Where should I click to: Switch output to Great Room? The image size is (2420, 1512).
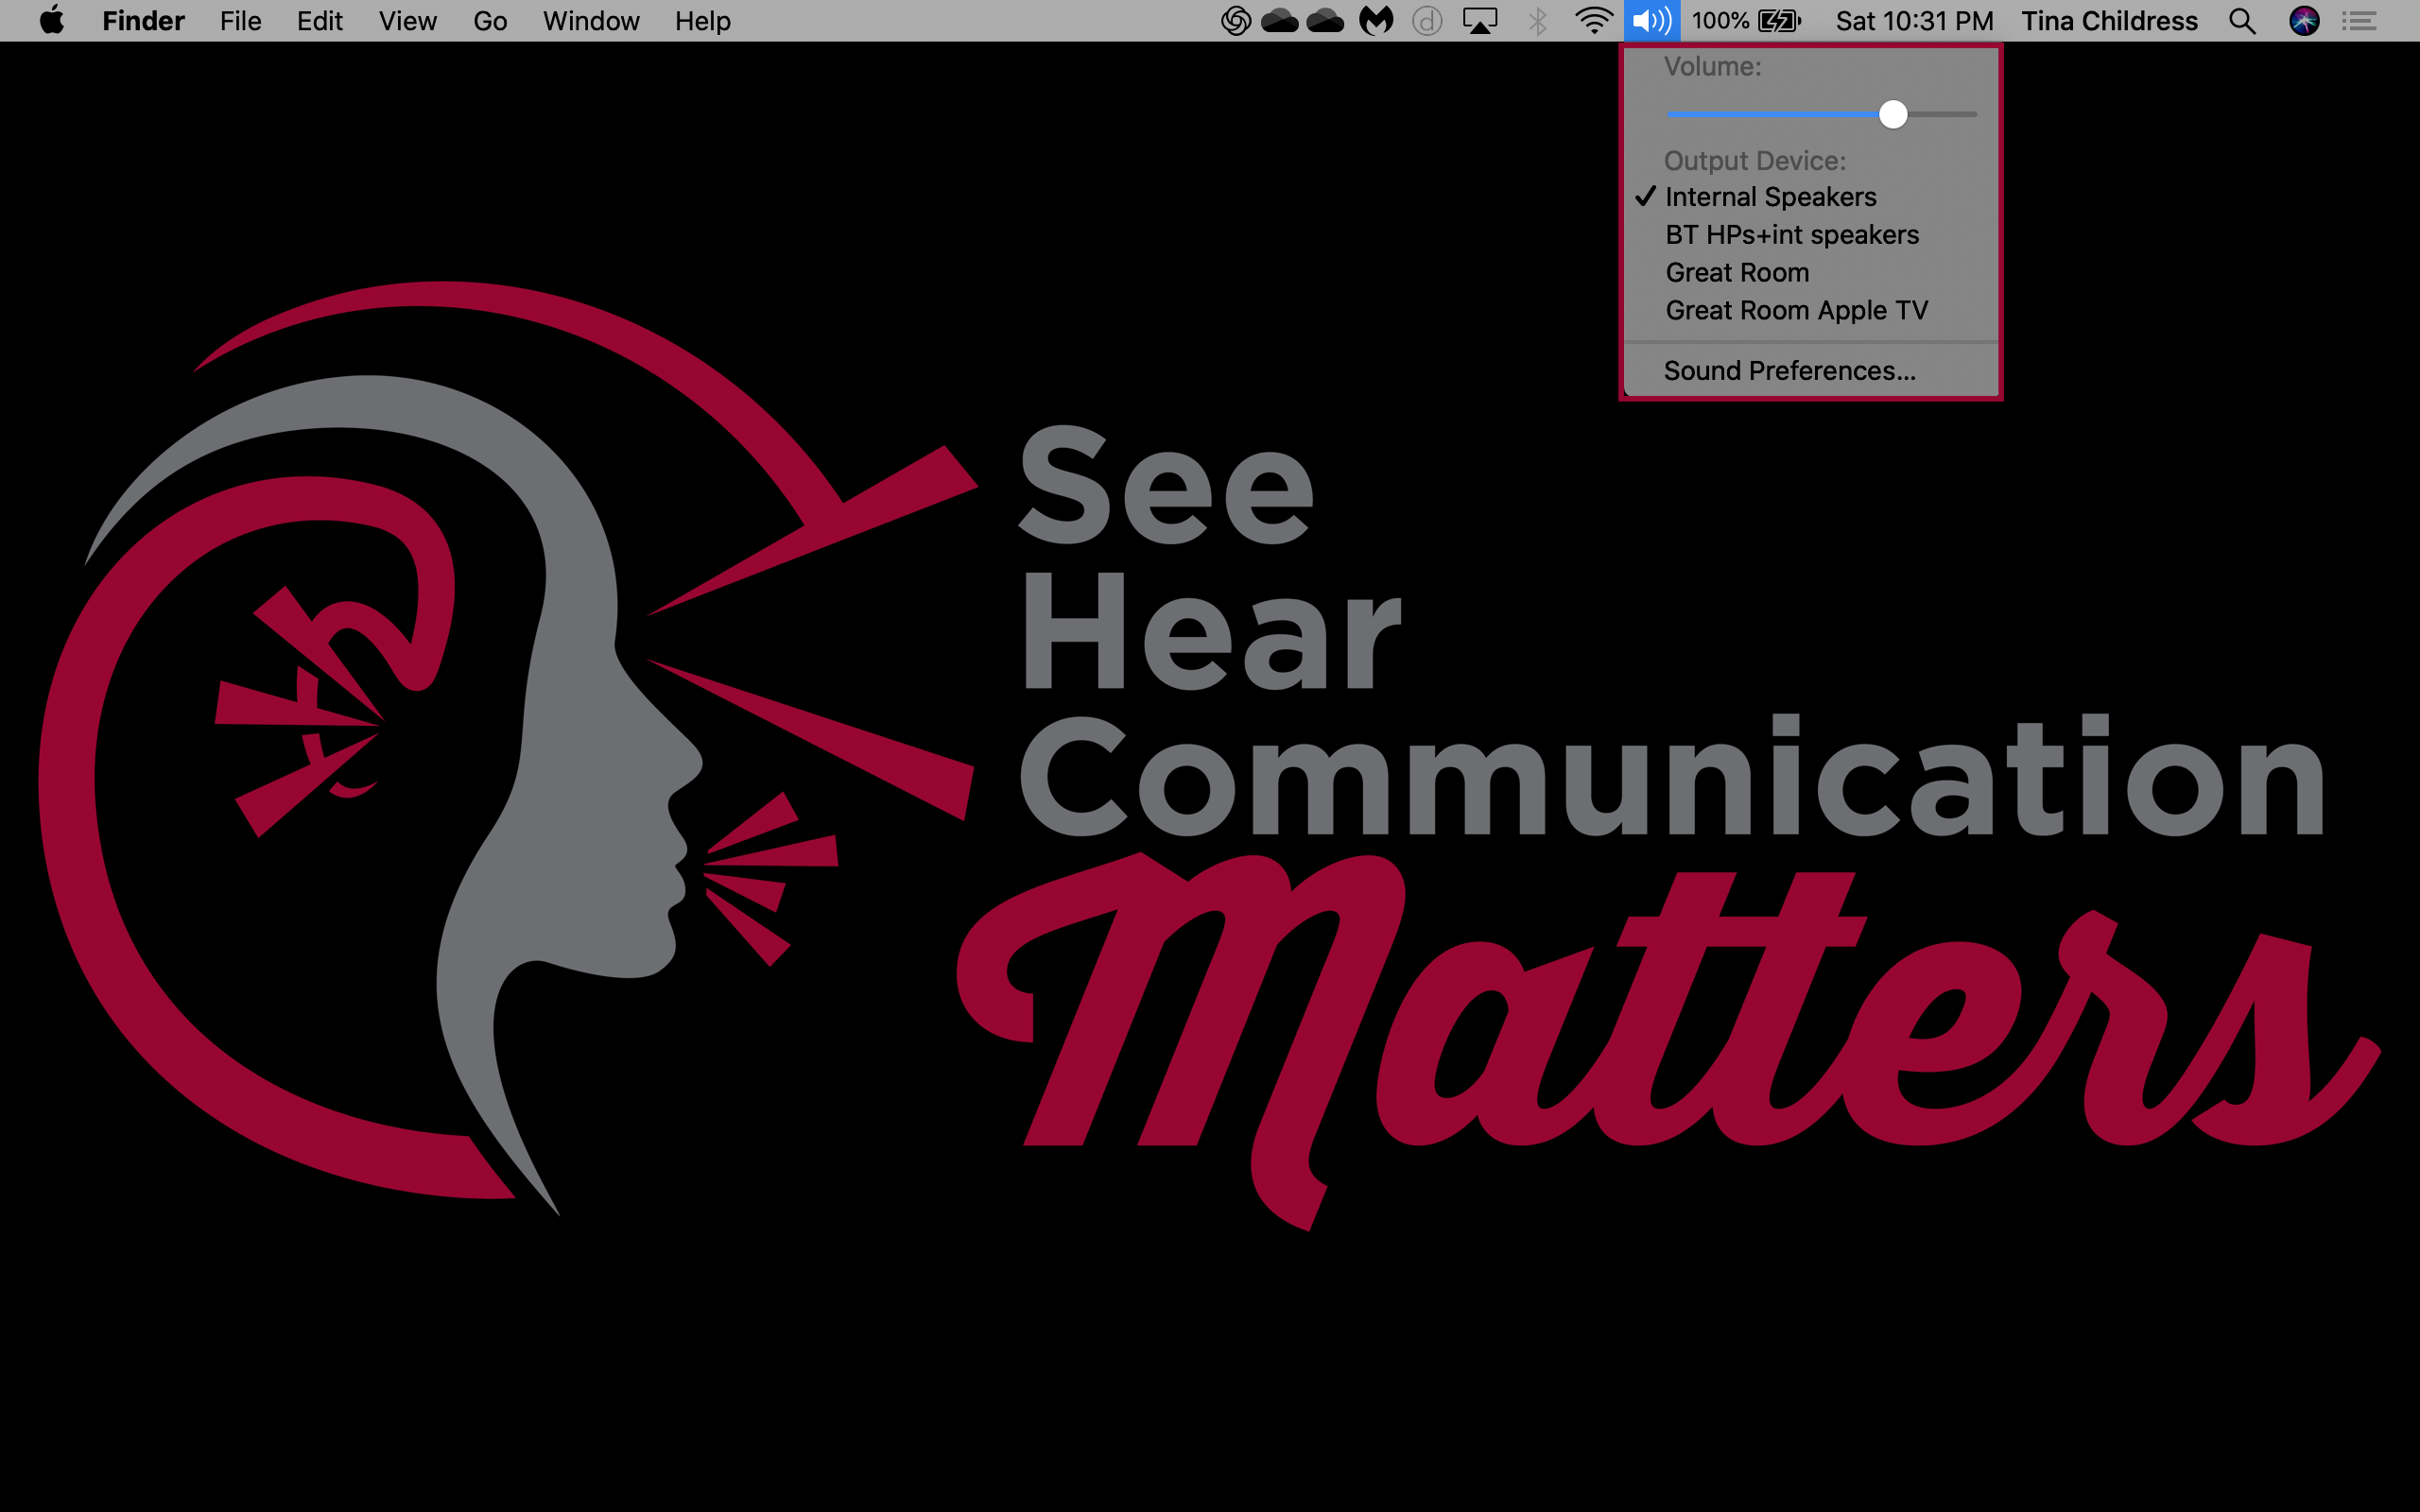(x=1737, y=273)
